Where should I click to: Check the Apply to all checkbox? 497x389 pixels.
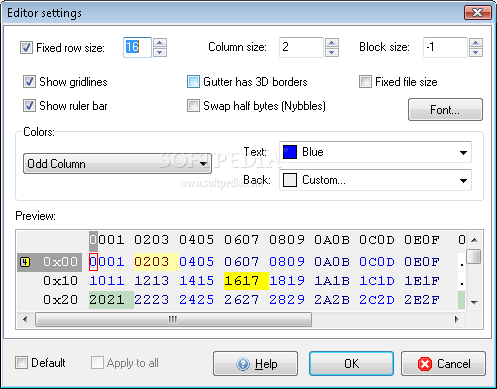click(x=97, y=363)
